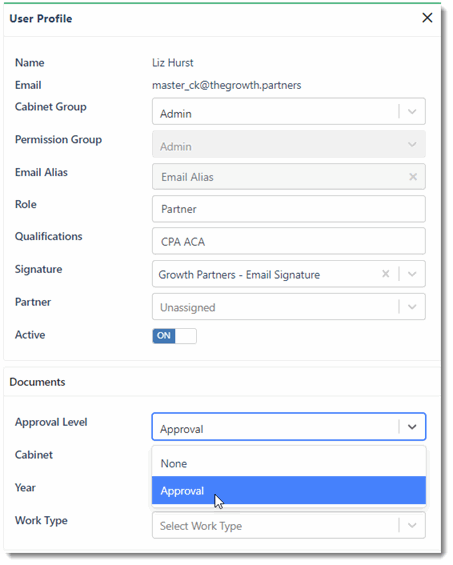The height and width of the screenshot is (565, 453).
Task: Open the Permission Group dropdown arrow
Action: click(412, 144)
